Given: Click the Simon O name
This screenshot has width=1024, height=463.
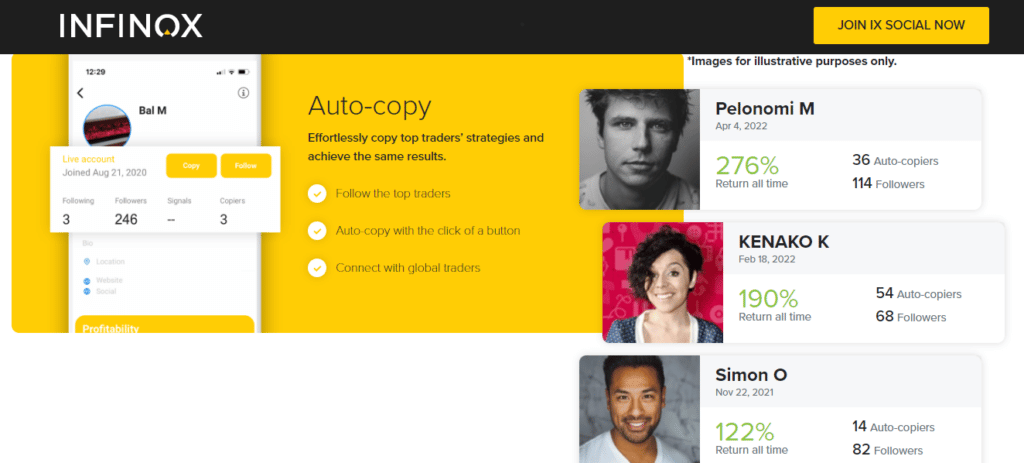Looking at the screenshot, I should (751, 375).
